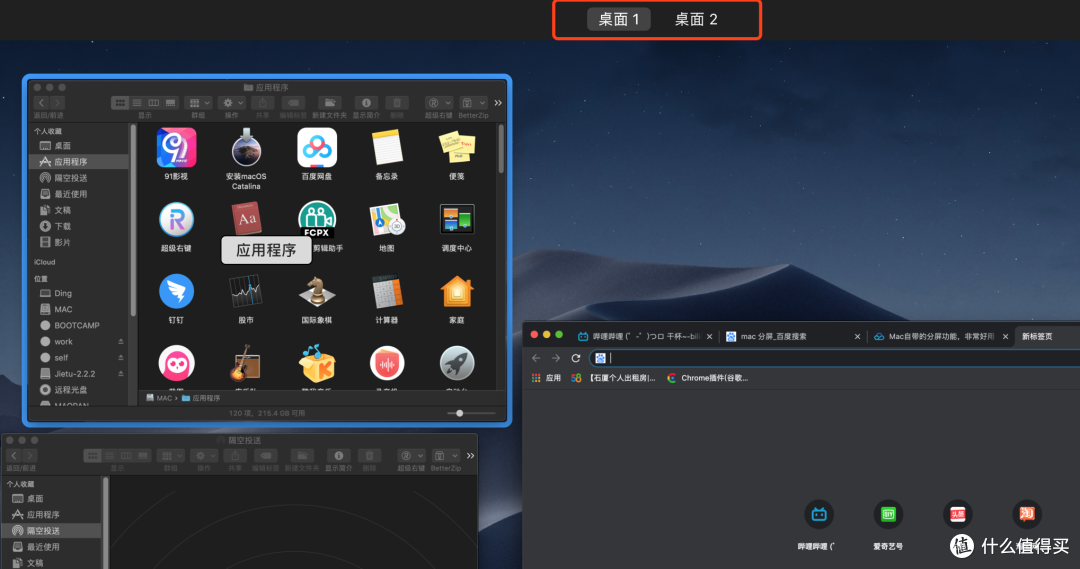Open 群组 grouping dropdown in 隔空投送 window
Screen dimensions: 1080x569
click(x=171, y=455)
